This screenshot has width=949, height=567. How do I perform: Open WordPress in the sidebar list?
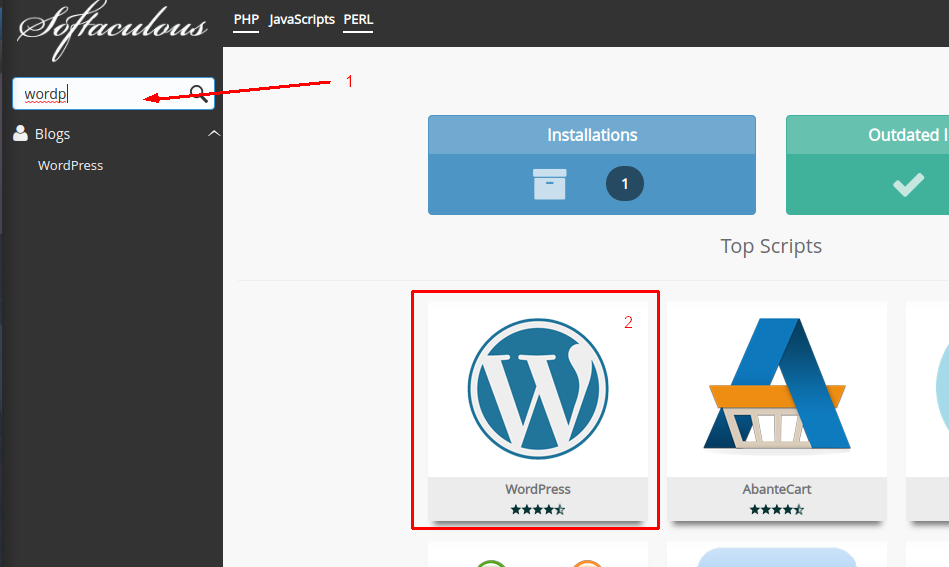point(70,165)
